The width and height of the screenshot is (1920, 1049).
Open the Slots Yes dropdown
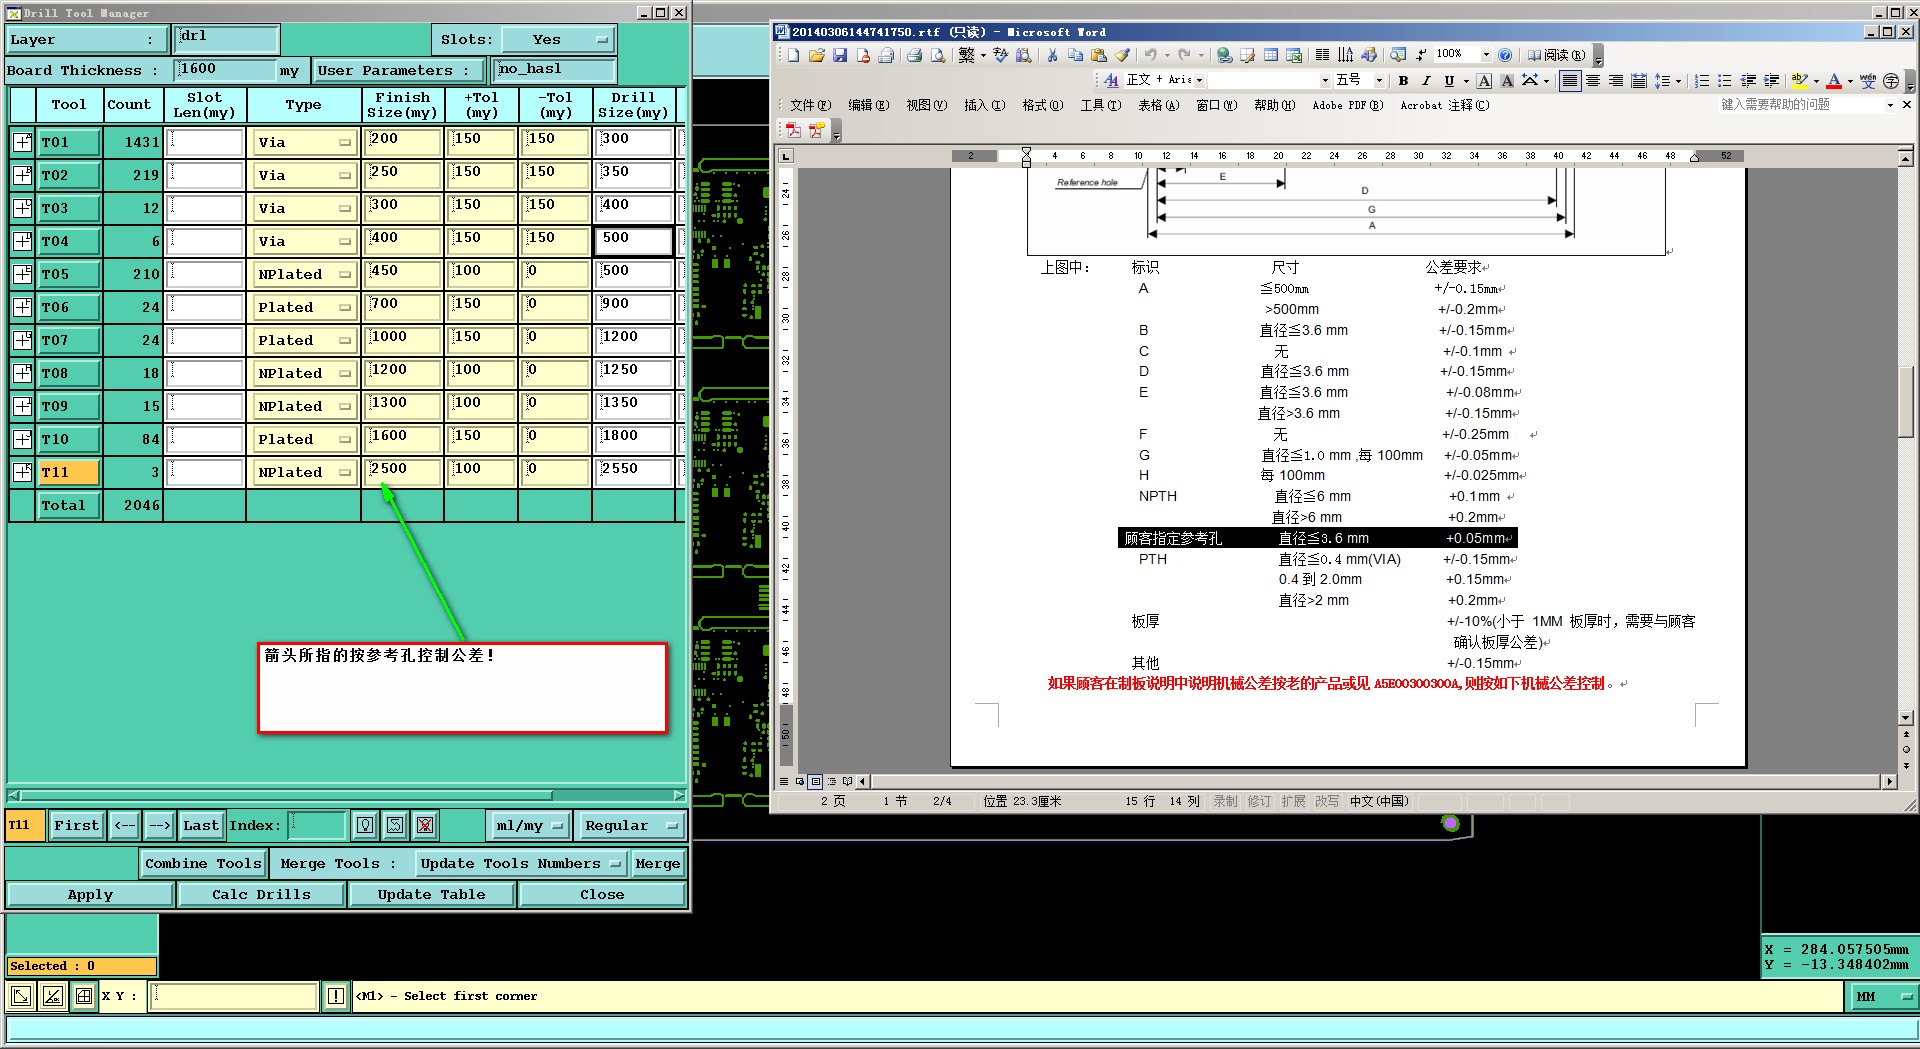tap(557, 40)
